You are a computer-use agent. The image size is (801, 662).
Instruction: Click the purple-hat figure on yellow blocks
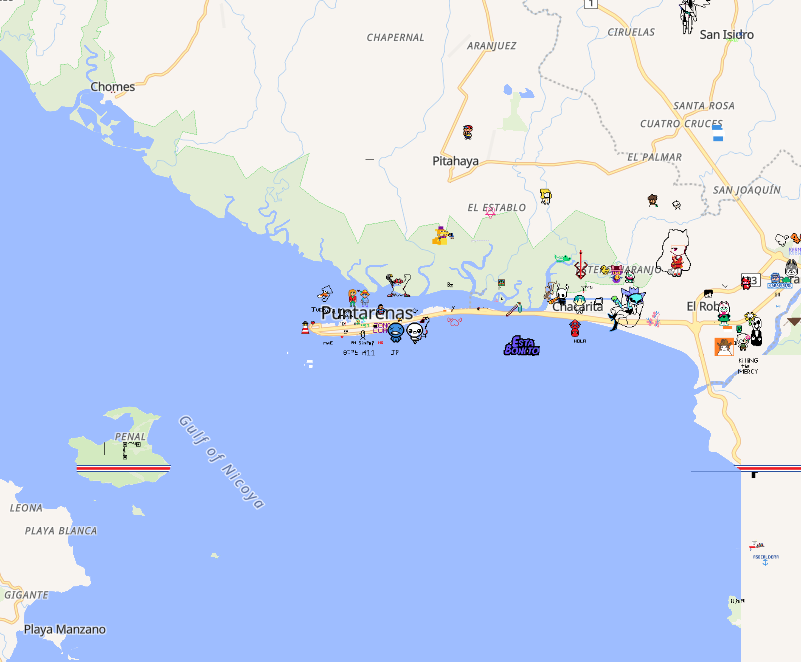click(x=442, y=235)
